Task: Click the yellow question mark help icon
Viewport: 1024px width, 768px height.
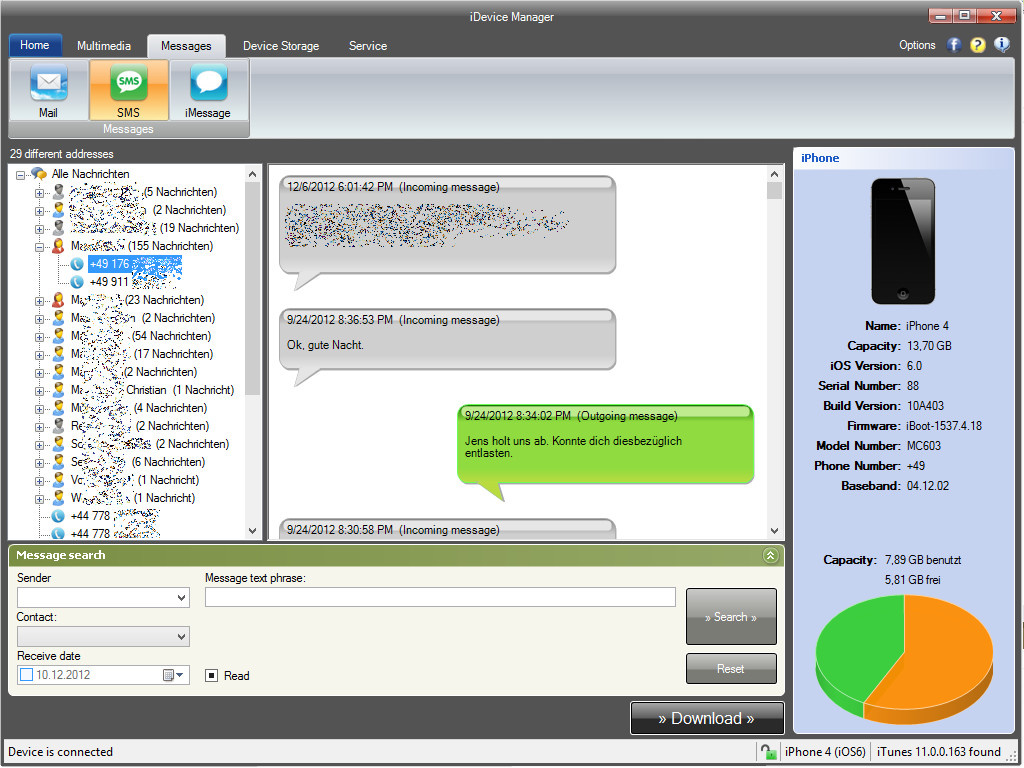Action: [978, 44]
